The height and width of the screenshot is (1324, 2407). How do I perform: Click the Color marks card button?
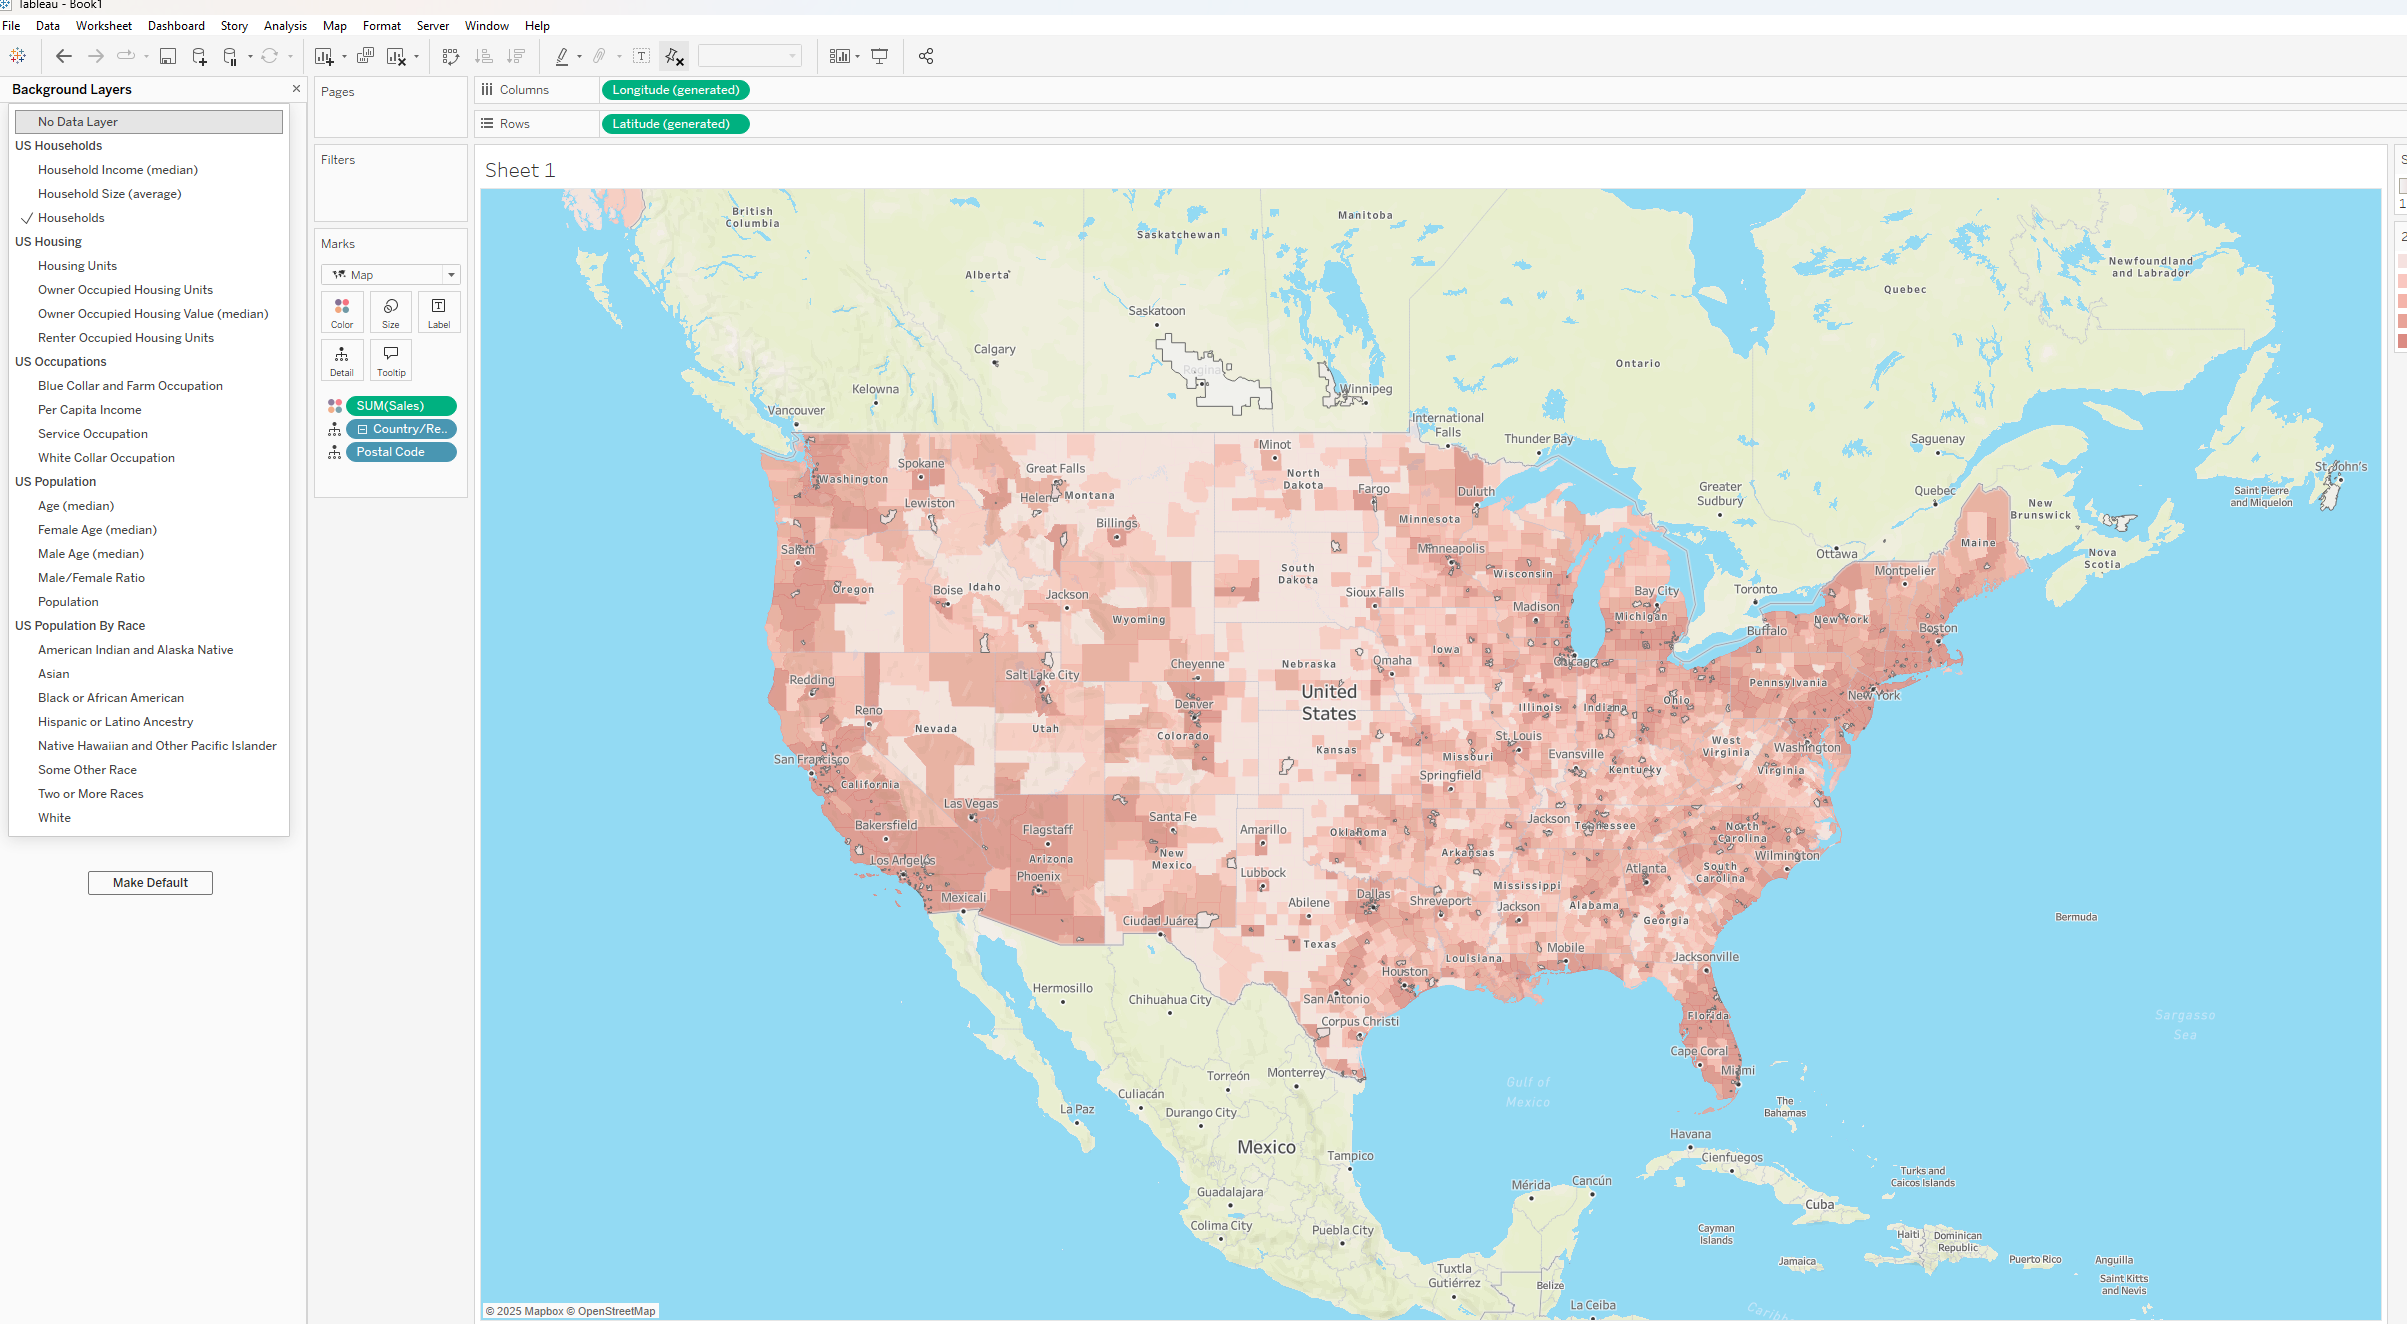coord(342,312)
